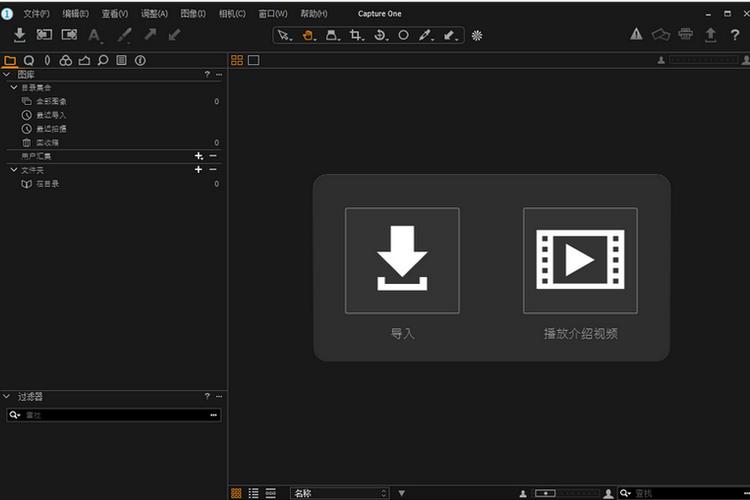This screenshot has width=750, height=500.
Task: Click the 播放介绍视频 play intro video button
Action: (580, 261)
